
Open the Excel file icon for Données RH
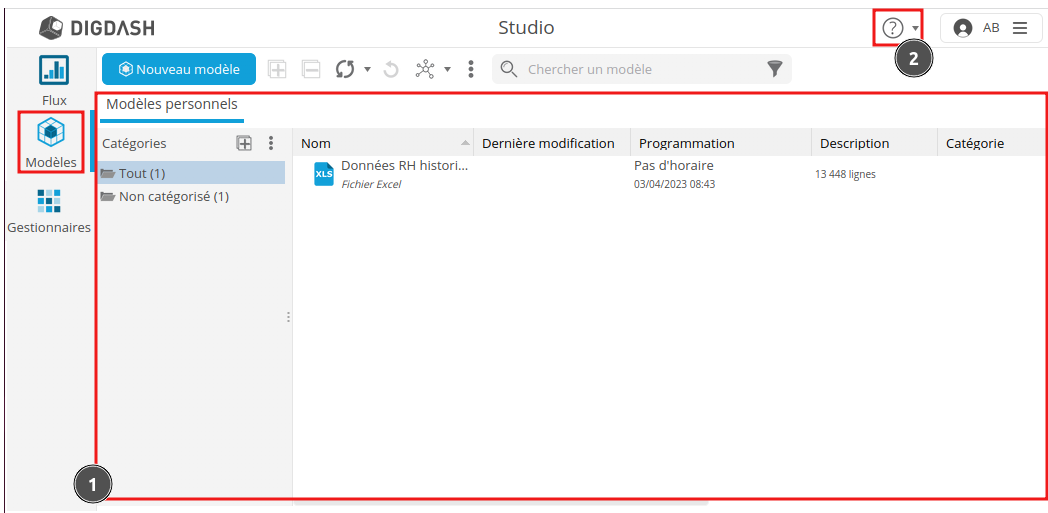324,174
